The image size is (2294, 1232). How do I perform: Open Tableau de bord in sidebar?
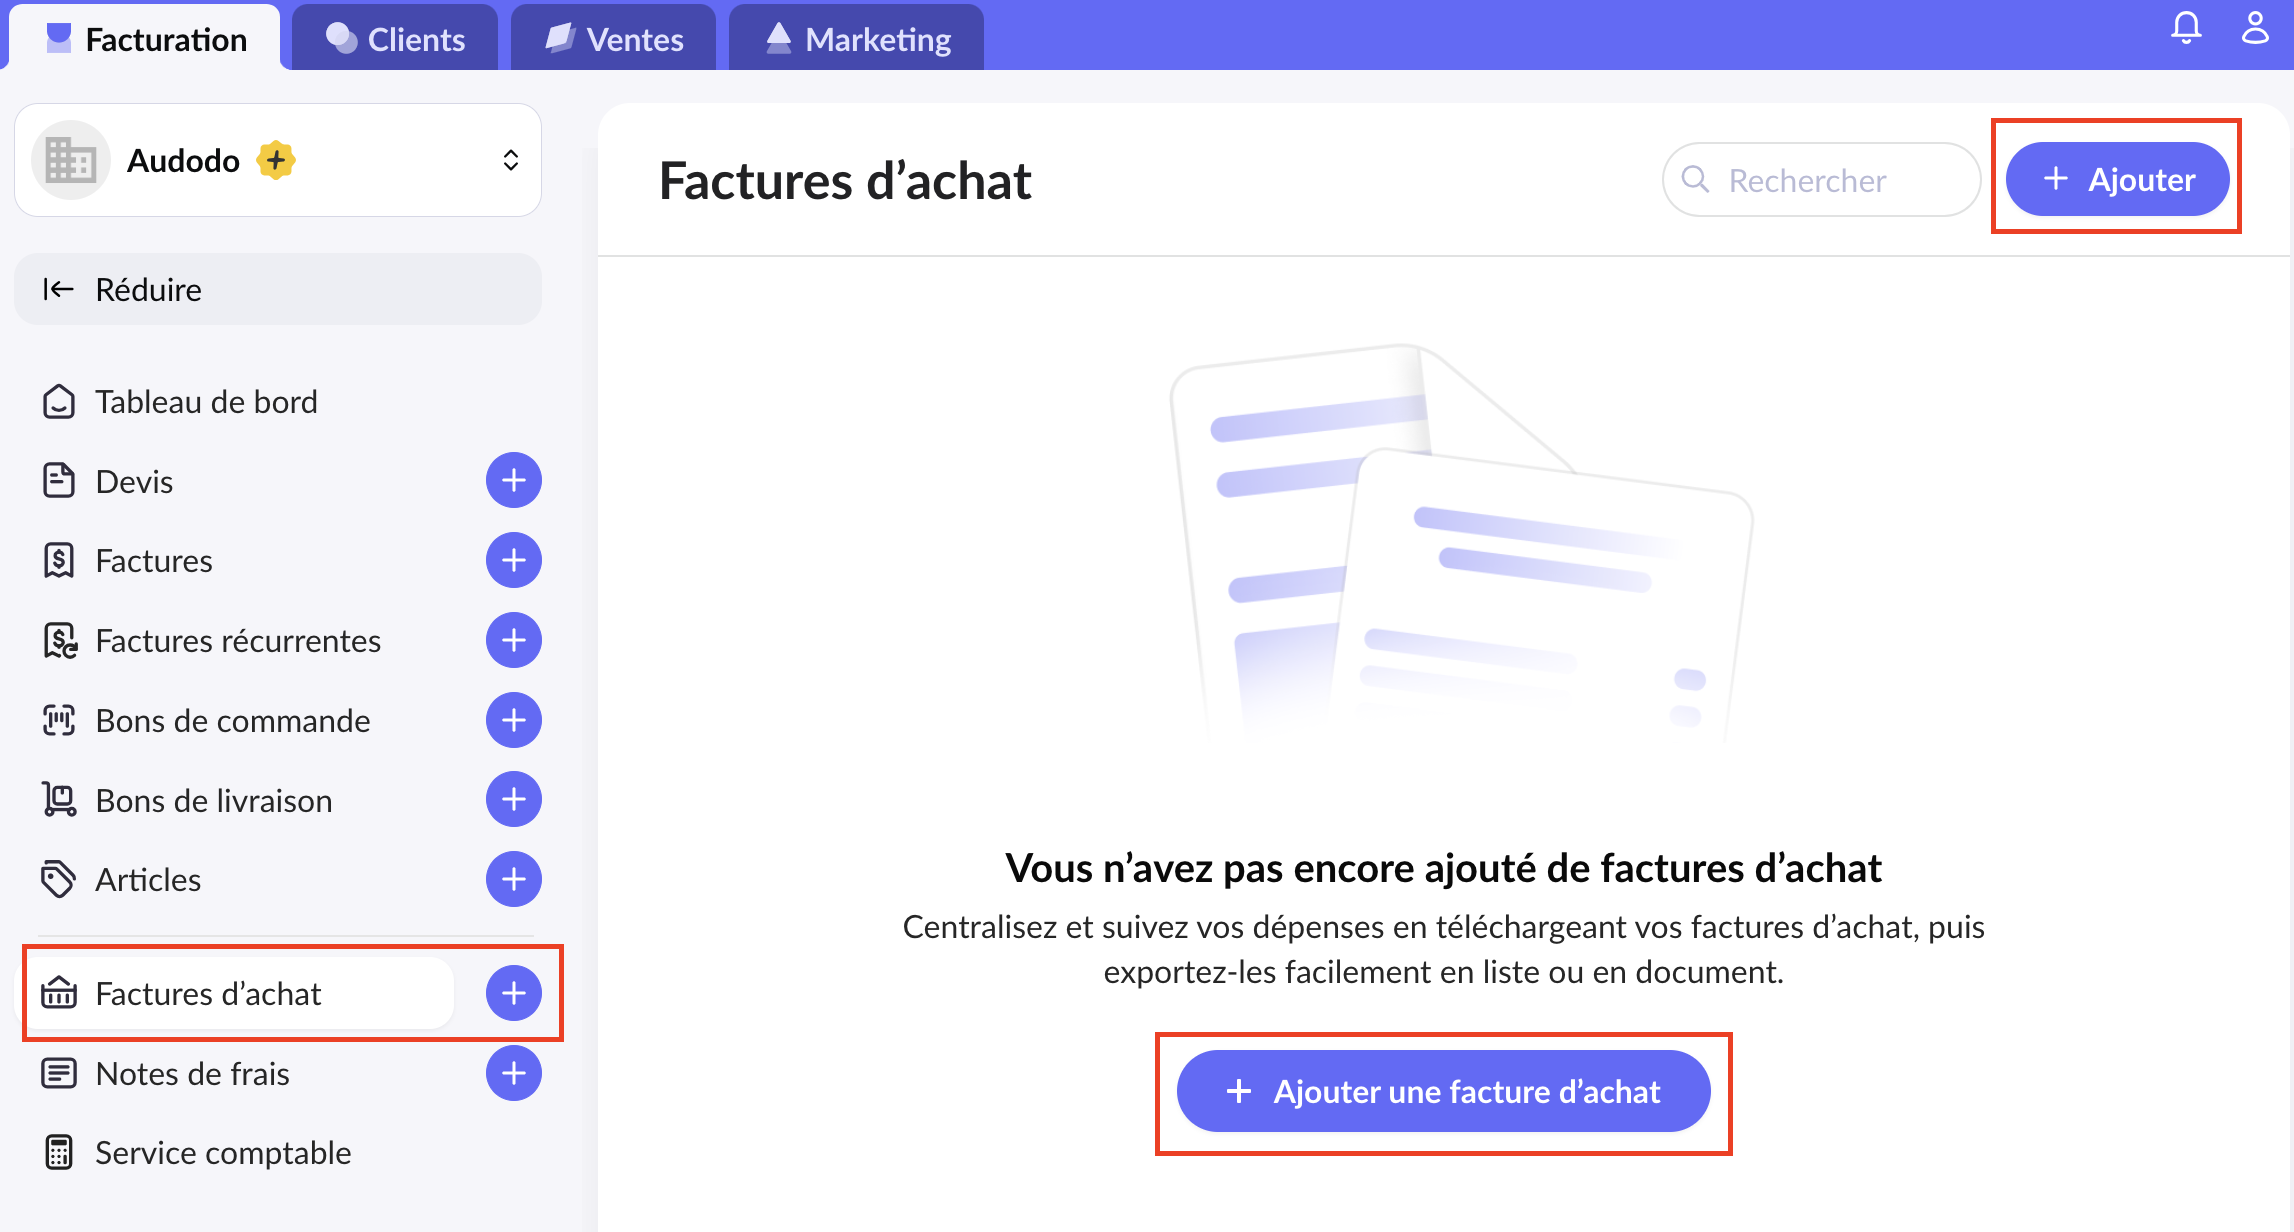pos(206,402)
